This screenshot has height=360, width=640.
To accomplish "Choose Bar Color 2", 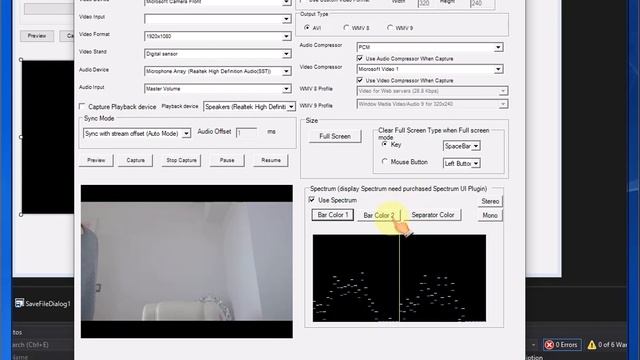I will pos(379,215).
